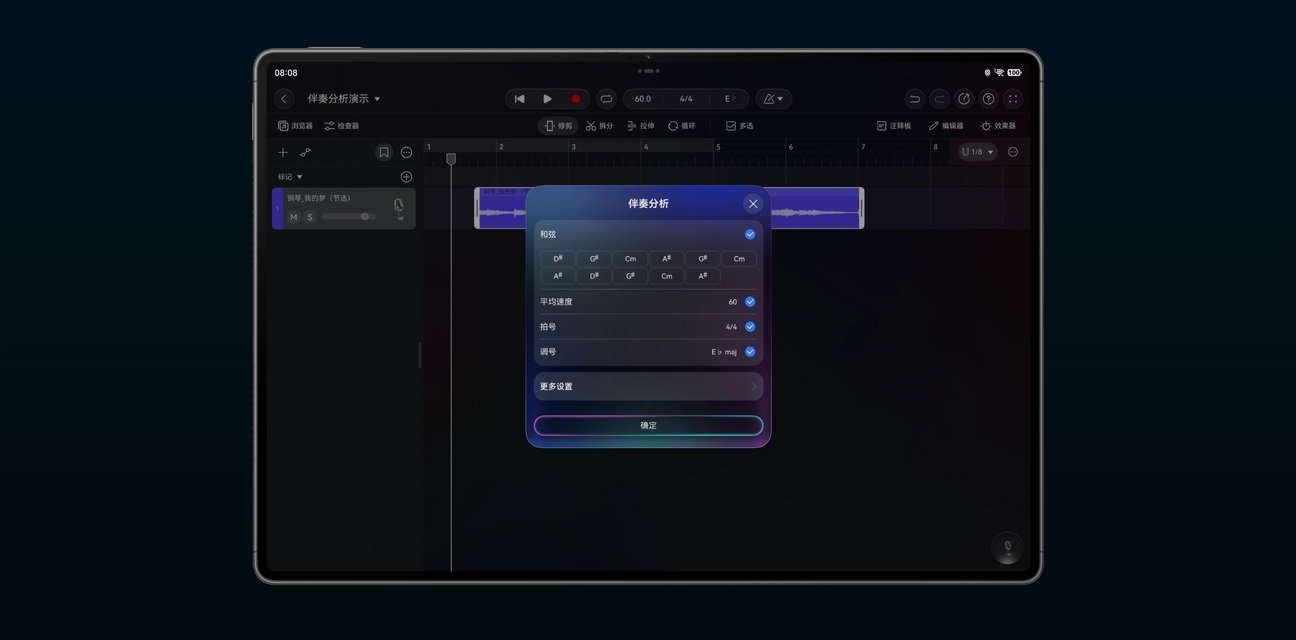Click the purple track color strip
Viewport: 1296px width, 640px height.
pyautogui.click(x=277, y=208)
